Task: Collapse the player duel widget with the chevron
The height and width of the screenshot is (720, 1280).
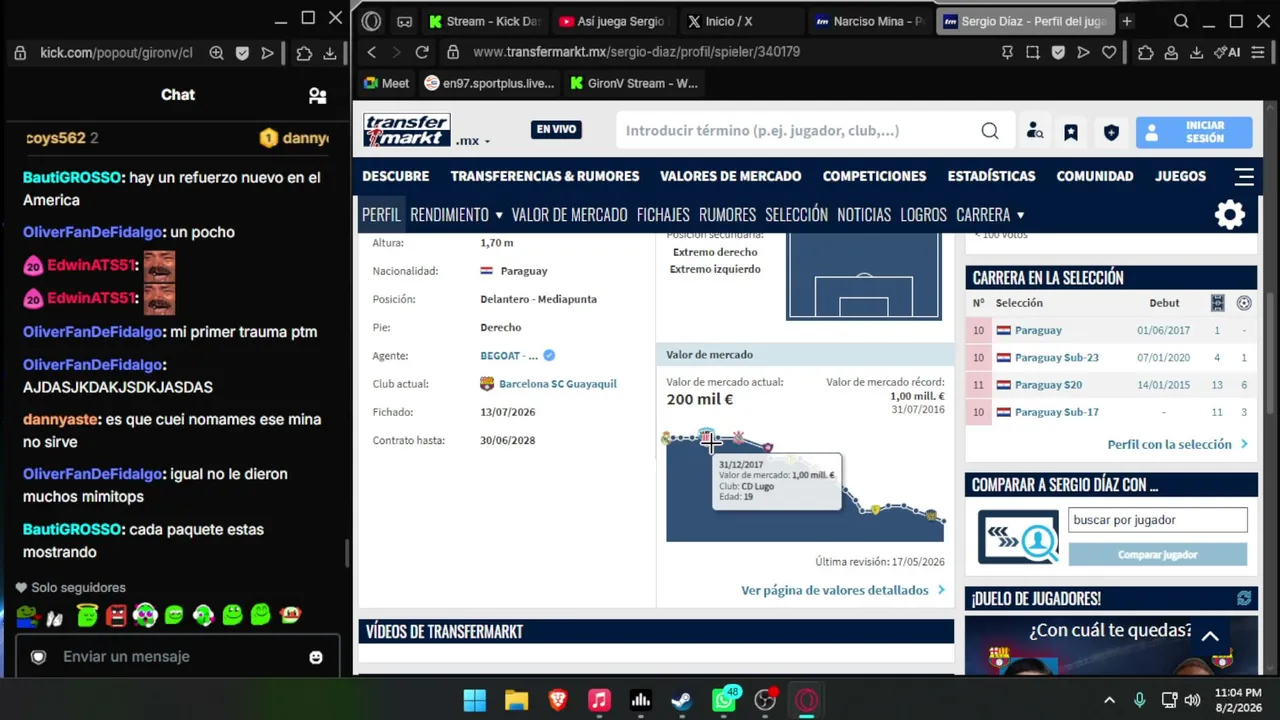Action: (1210, 636)
